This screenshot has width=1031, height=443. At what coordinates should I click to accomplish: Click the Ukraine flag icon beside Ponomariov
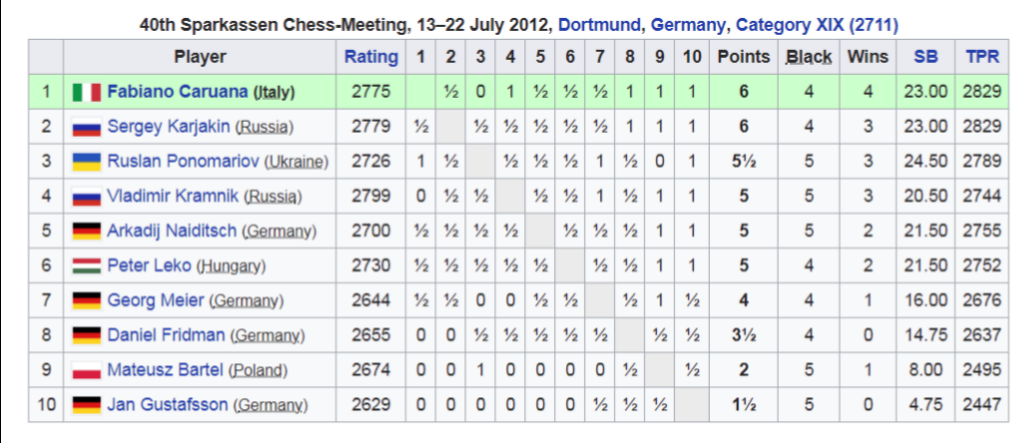click(87, 161)
